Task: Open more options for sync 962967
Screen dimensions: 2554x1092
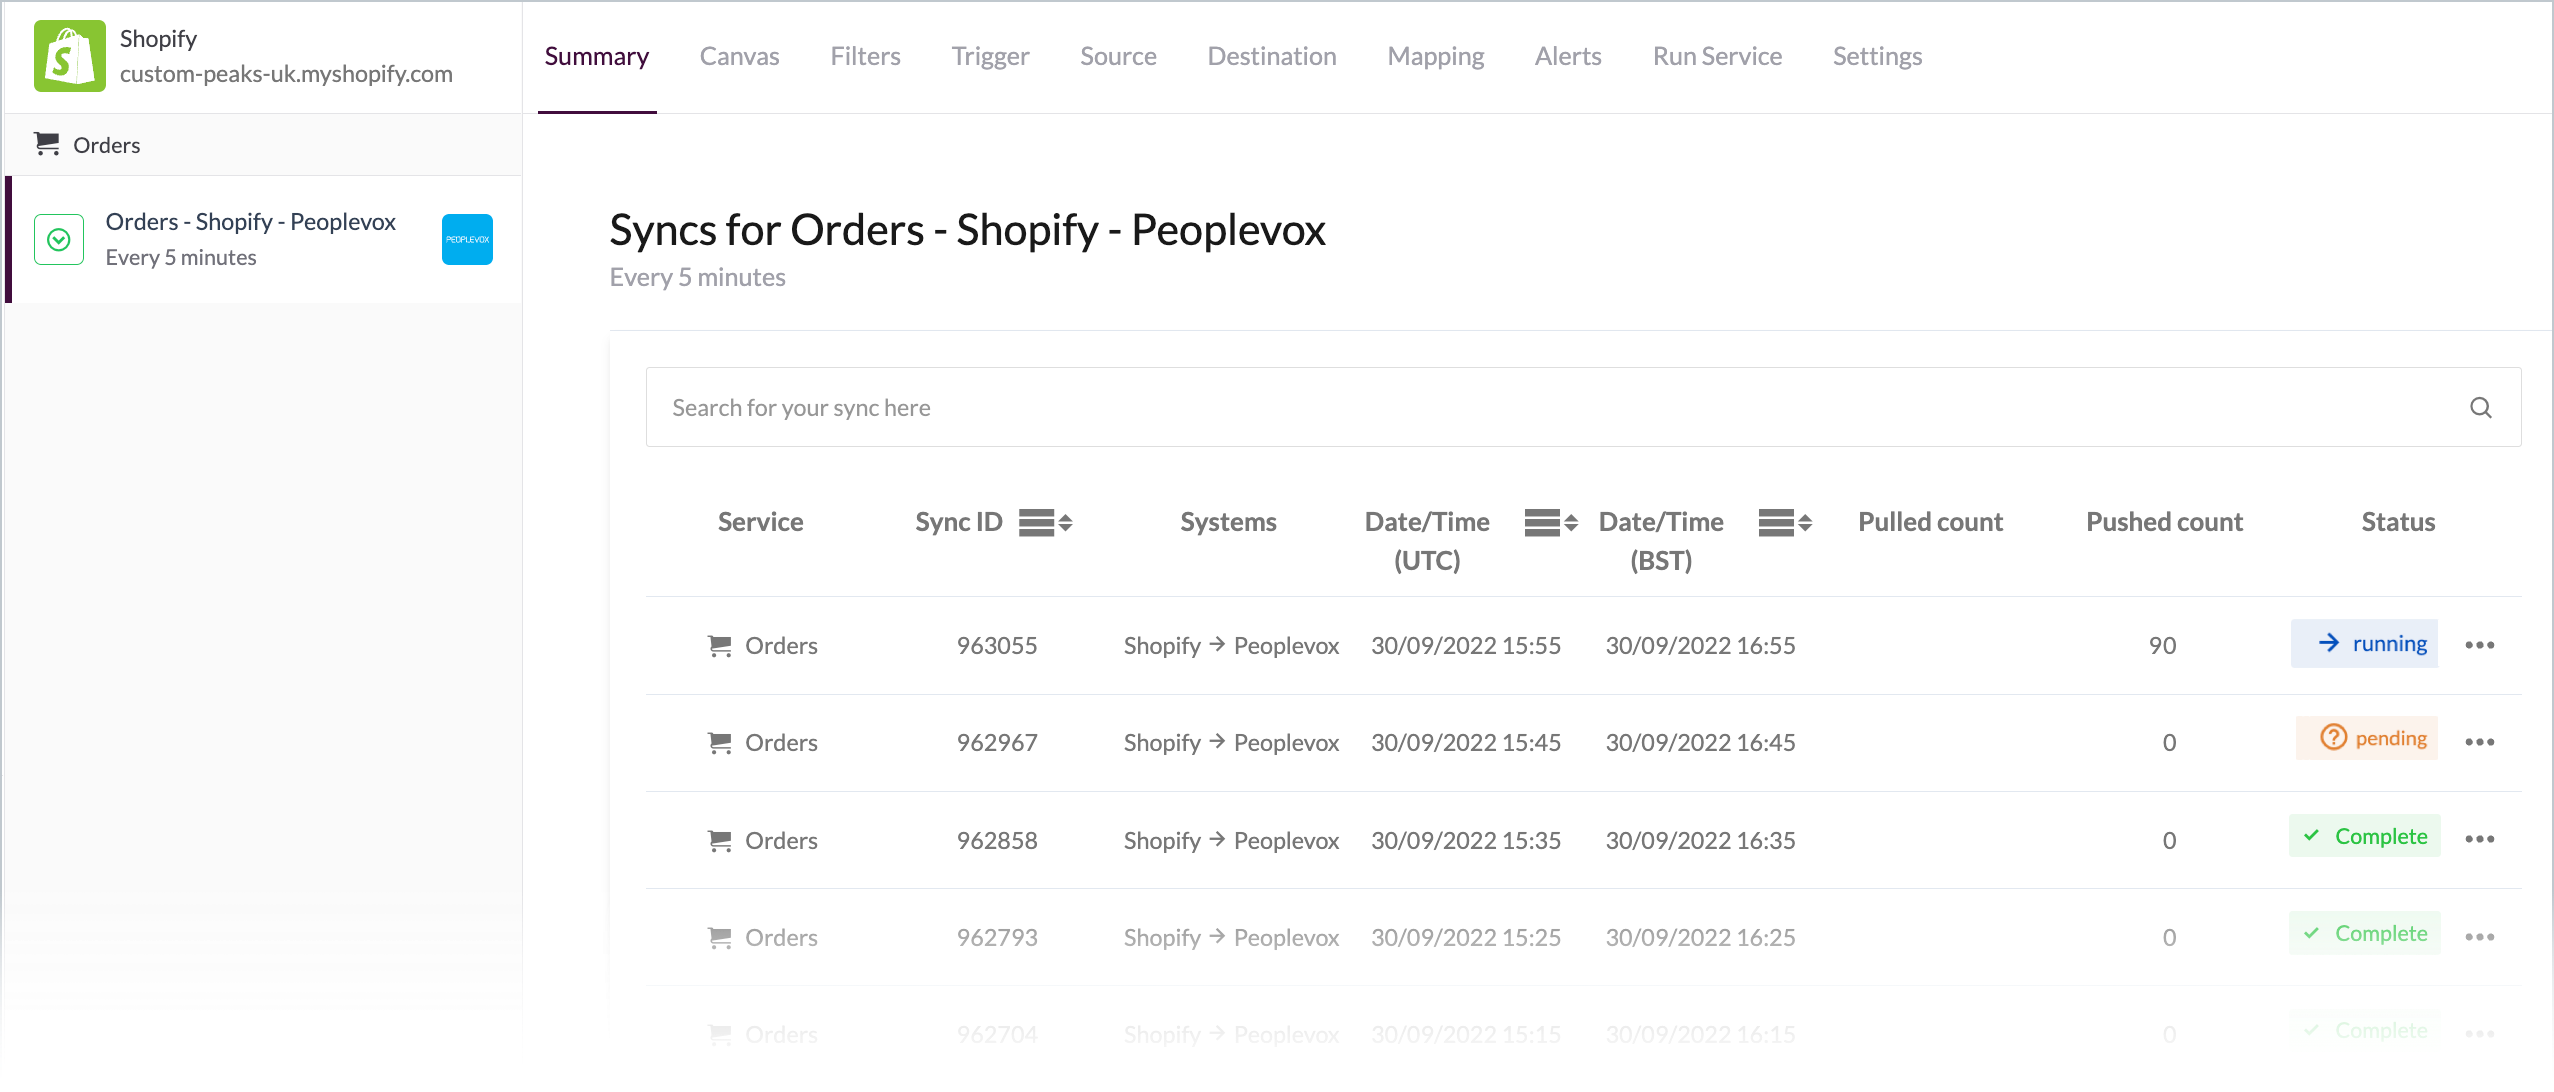Action: point(2479,742)
